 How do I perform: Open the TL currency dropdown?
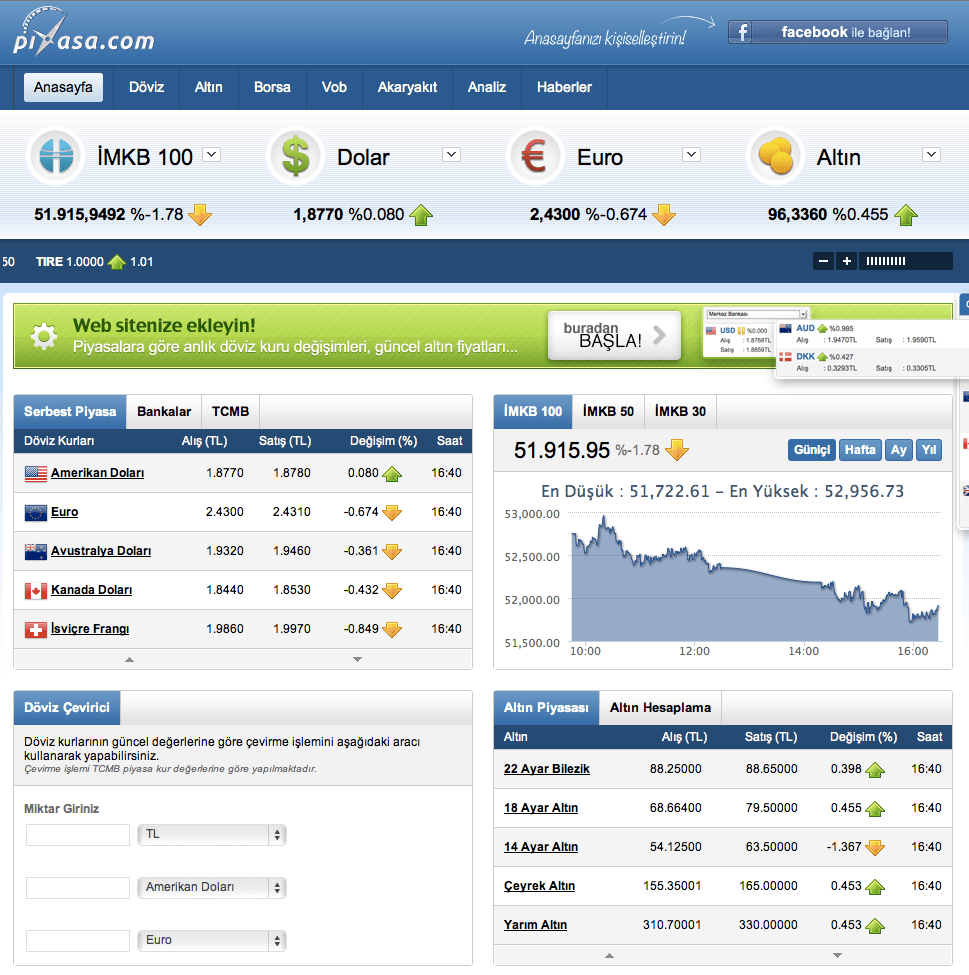[211, 835]
